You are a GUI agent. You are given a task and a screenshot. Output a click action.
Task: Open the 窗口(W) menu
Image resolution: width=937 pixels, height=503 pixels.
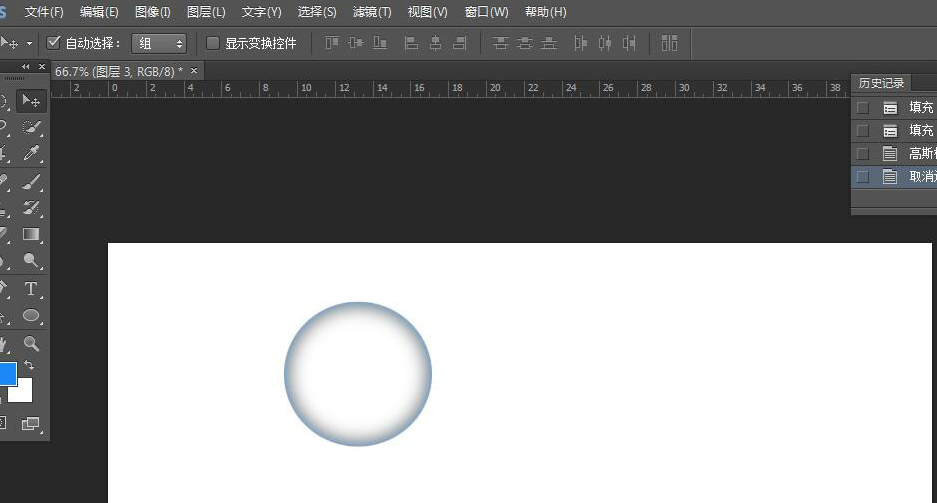click(x=486, y=12)
